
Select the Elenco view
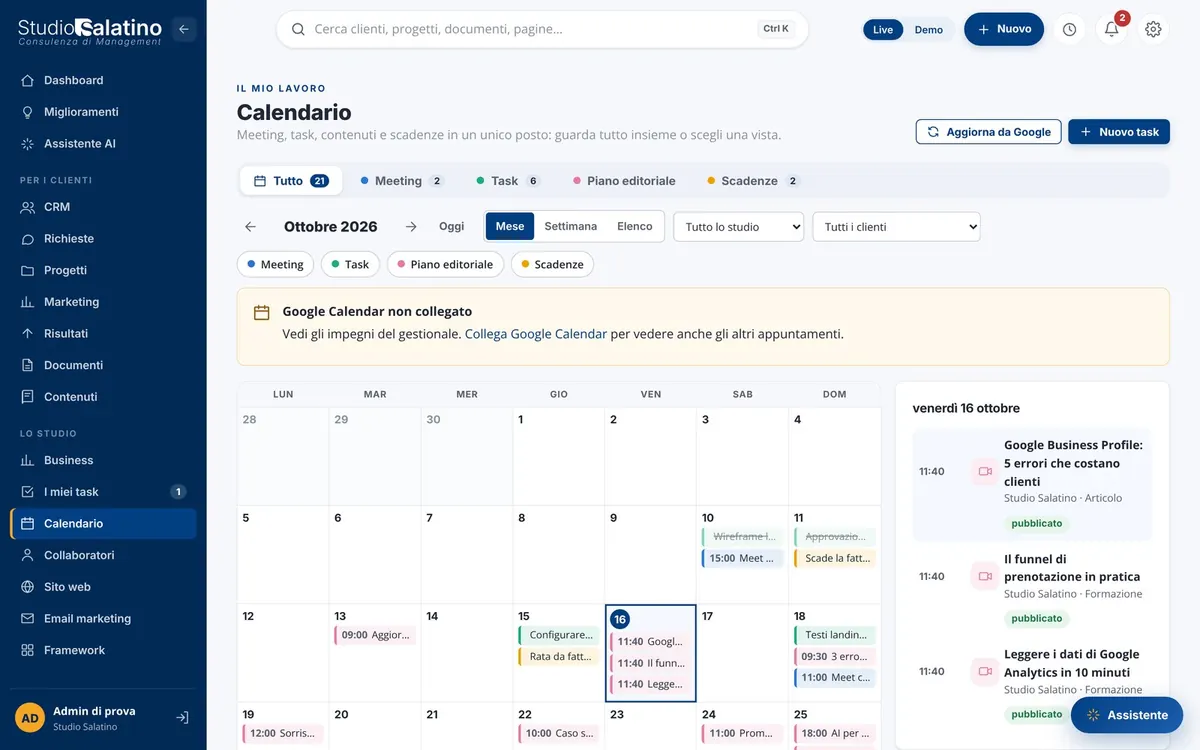pos(635,226)
